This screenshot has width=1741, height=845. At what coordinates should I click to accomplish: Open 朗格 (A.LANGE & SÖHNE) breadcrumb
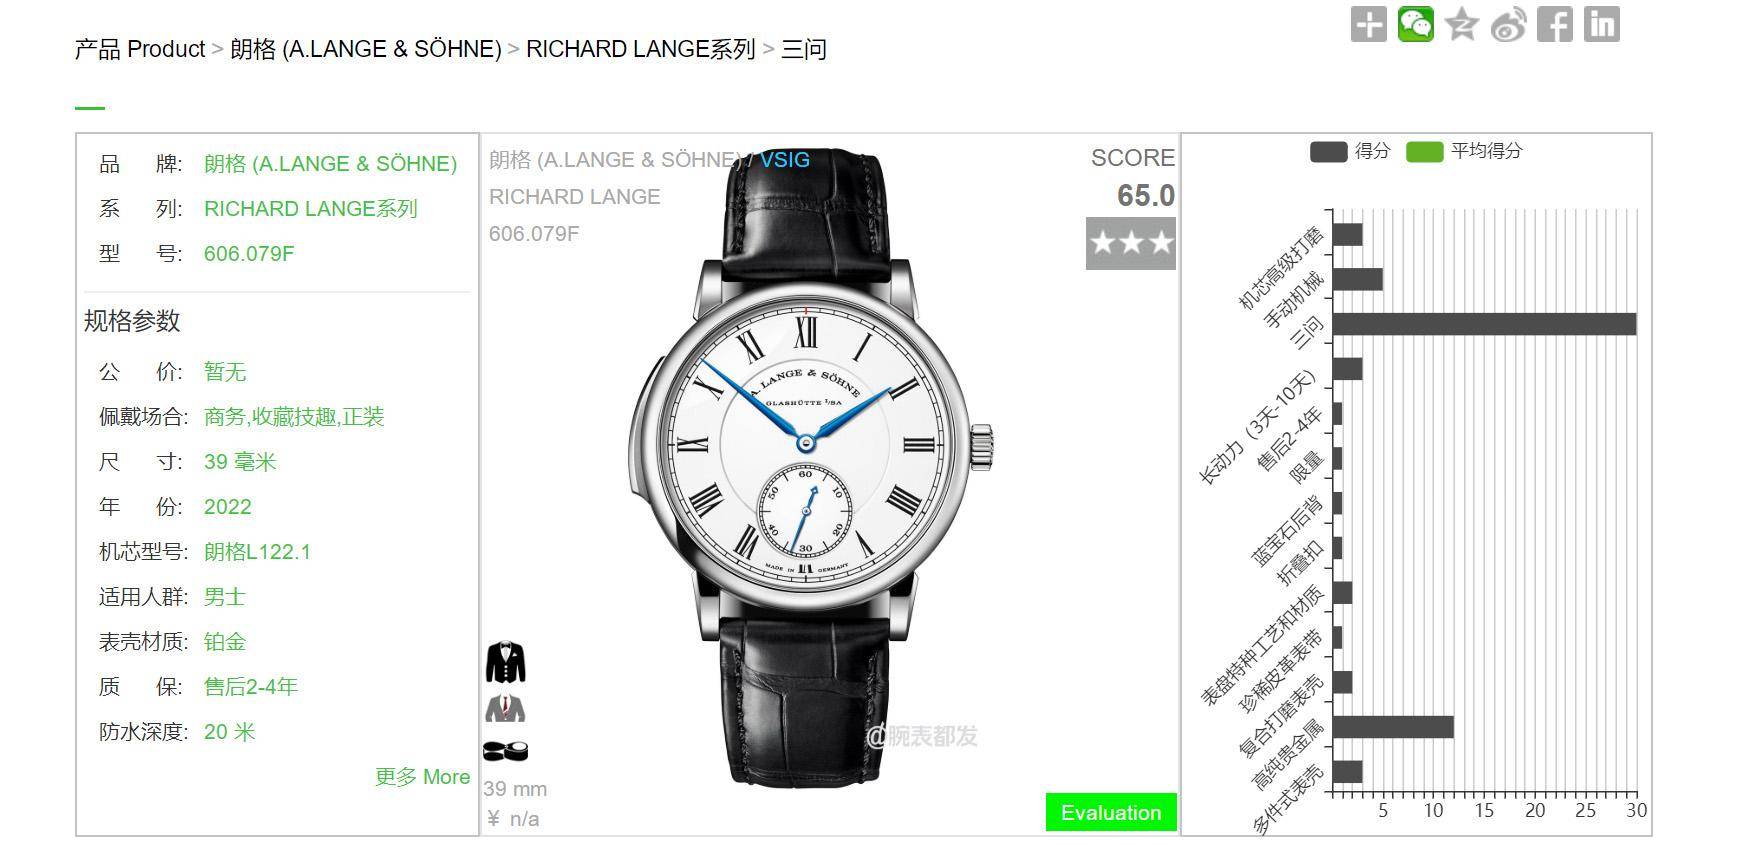point(365,49)
